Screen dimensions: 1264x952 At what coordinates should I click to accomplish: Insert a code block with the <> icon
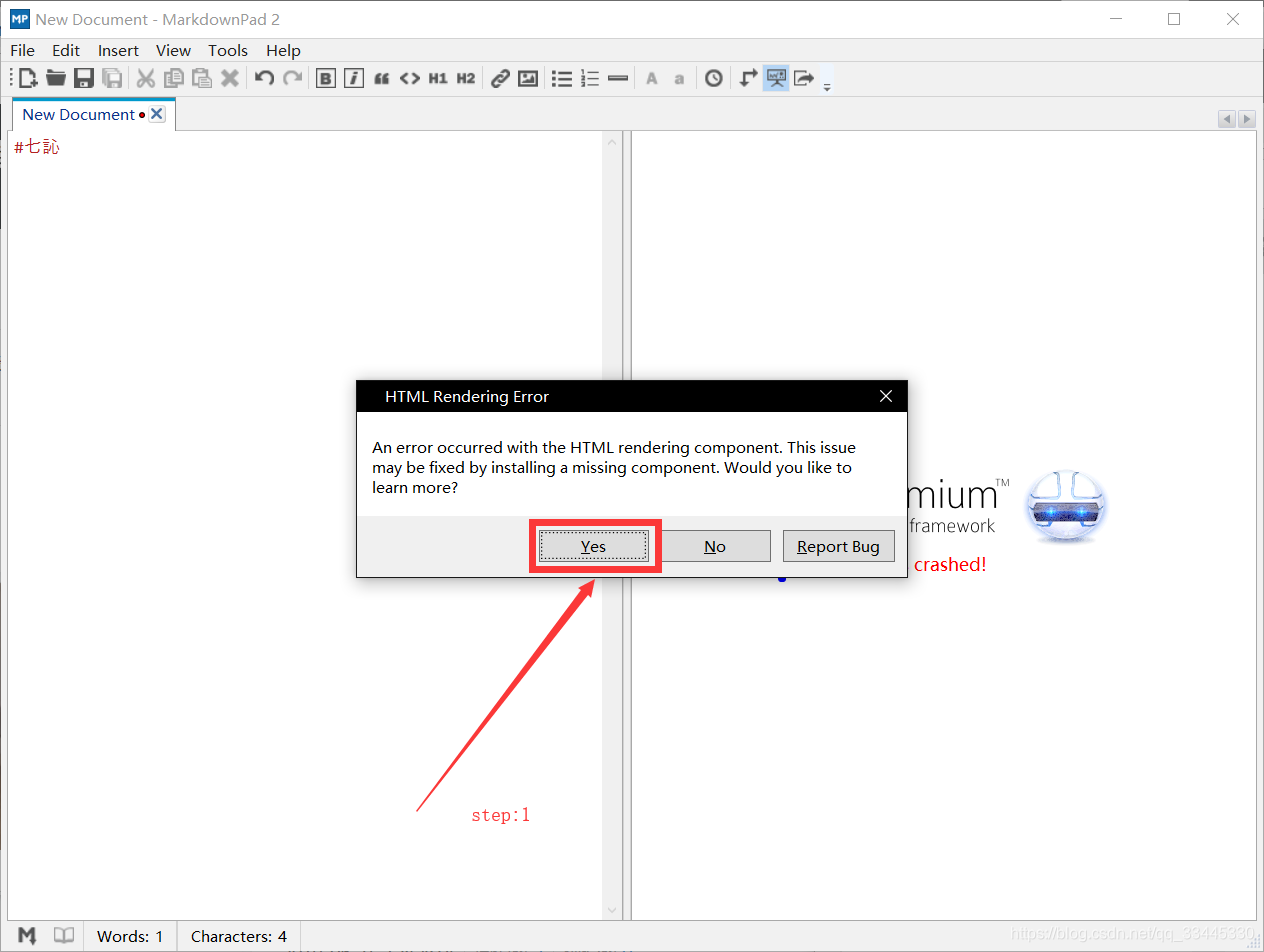tap(410, 78)
